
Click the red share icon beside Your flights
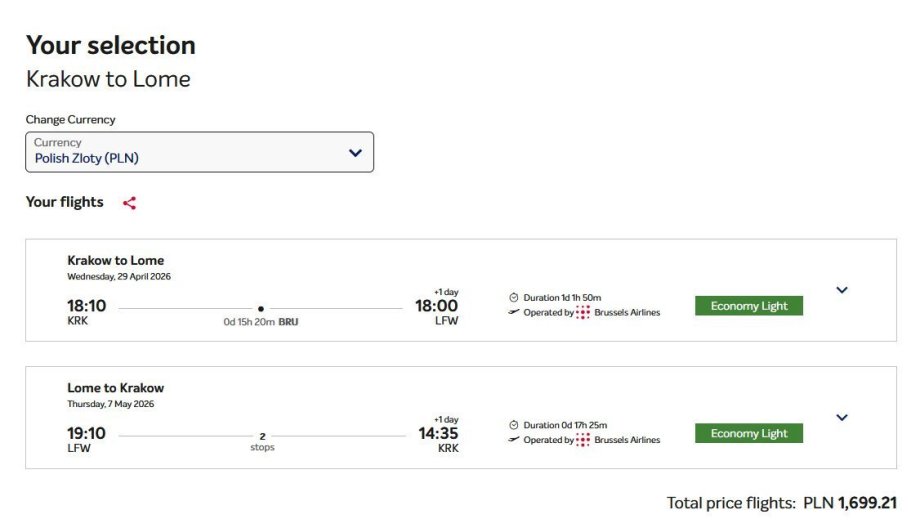tap(129, 203)
